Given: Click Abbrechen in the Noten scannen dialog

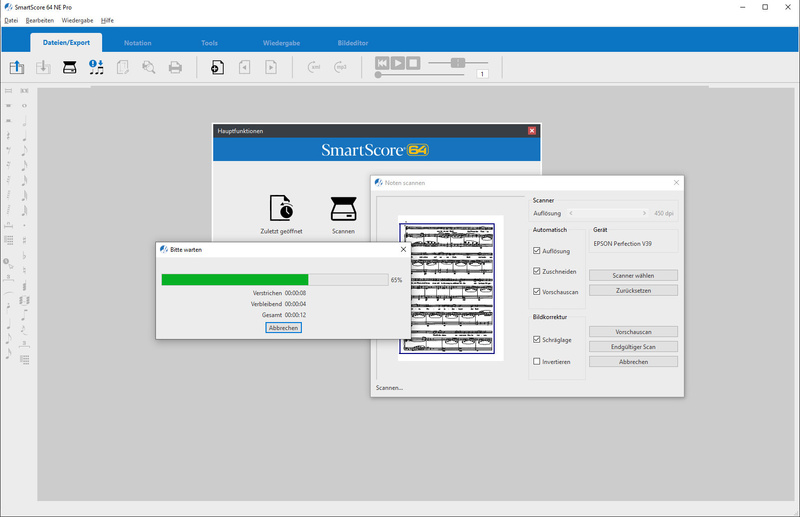Looking at the screenshot, I should point(633,361).
